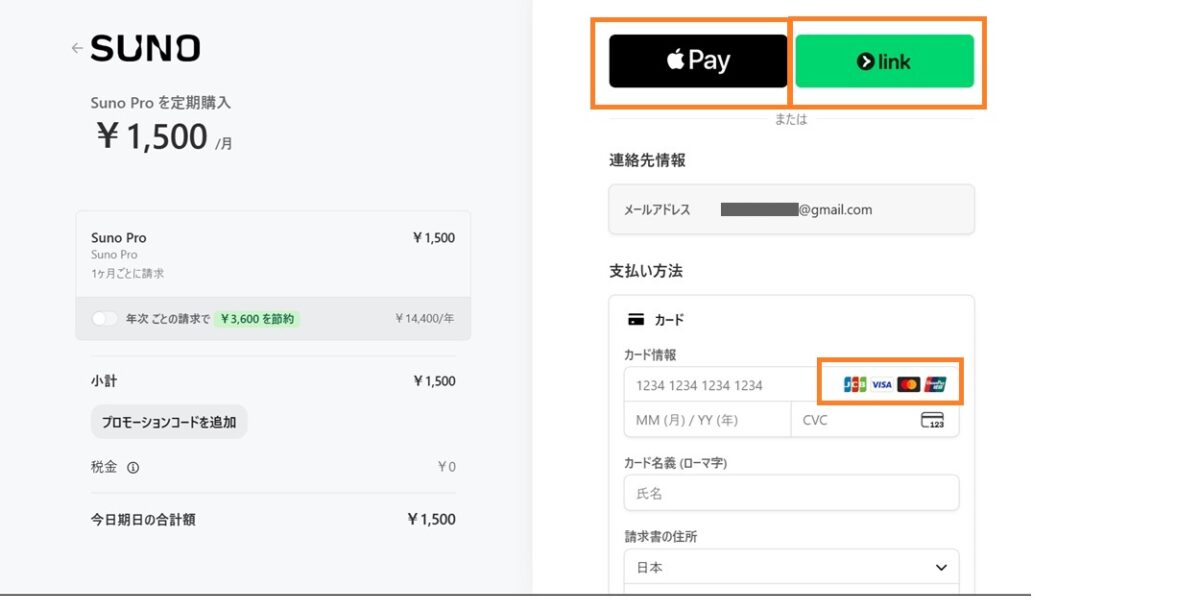Click the SUNO logo

point(145,48)
